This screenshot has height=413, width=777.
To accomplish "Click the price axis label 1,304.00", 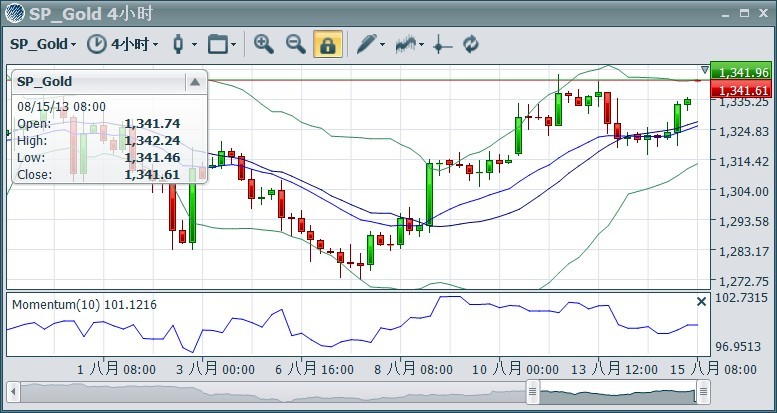I will tap(743, 191).
